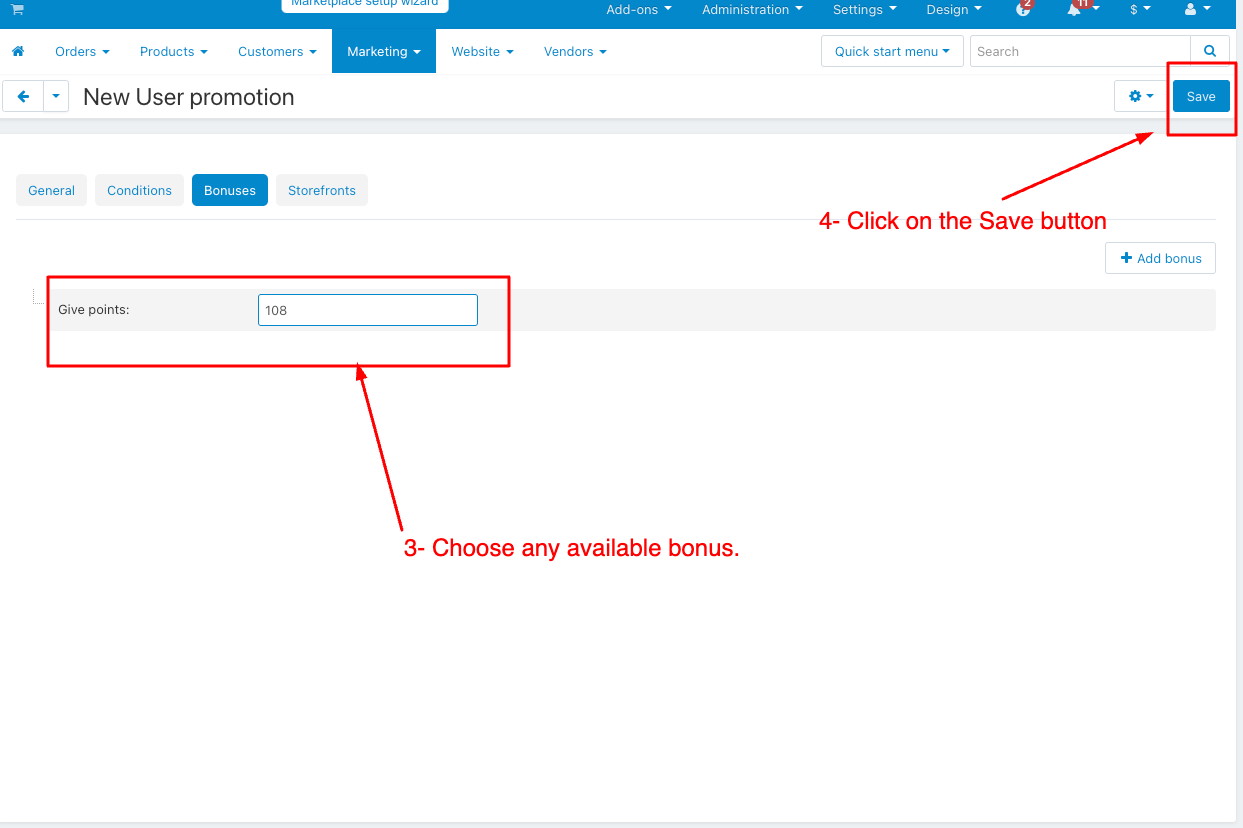Click into the Search text box
Image resolution: width=1243 pixels, height=828 pixels.
tap(1079, 51)
